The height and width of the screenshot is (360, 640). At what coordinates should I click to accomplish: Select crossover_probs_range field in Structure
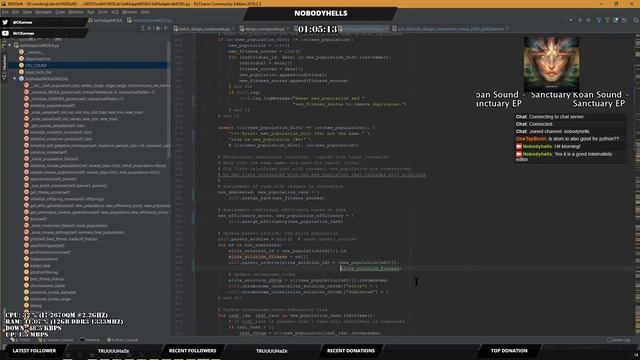coord(47,299)
